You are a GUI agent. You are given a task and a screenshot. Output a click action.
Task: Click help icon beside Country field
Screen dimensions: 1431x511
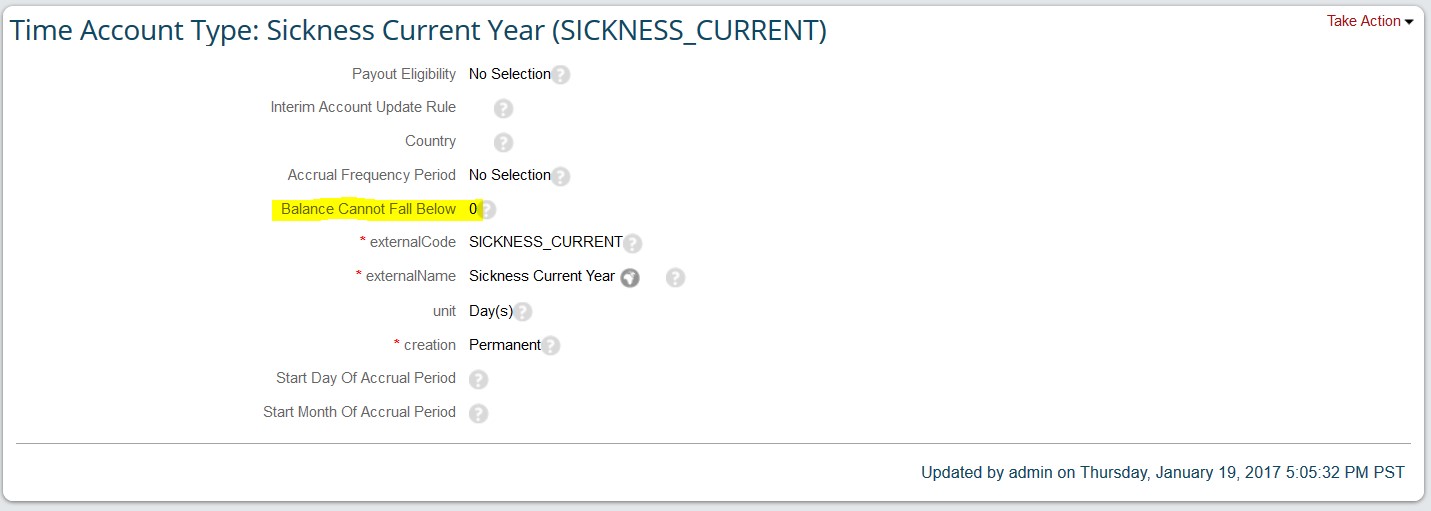pyautogui.click(x=504, y=143)
